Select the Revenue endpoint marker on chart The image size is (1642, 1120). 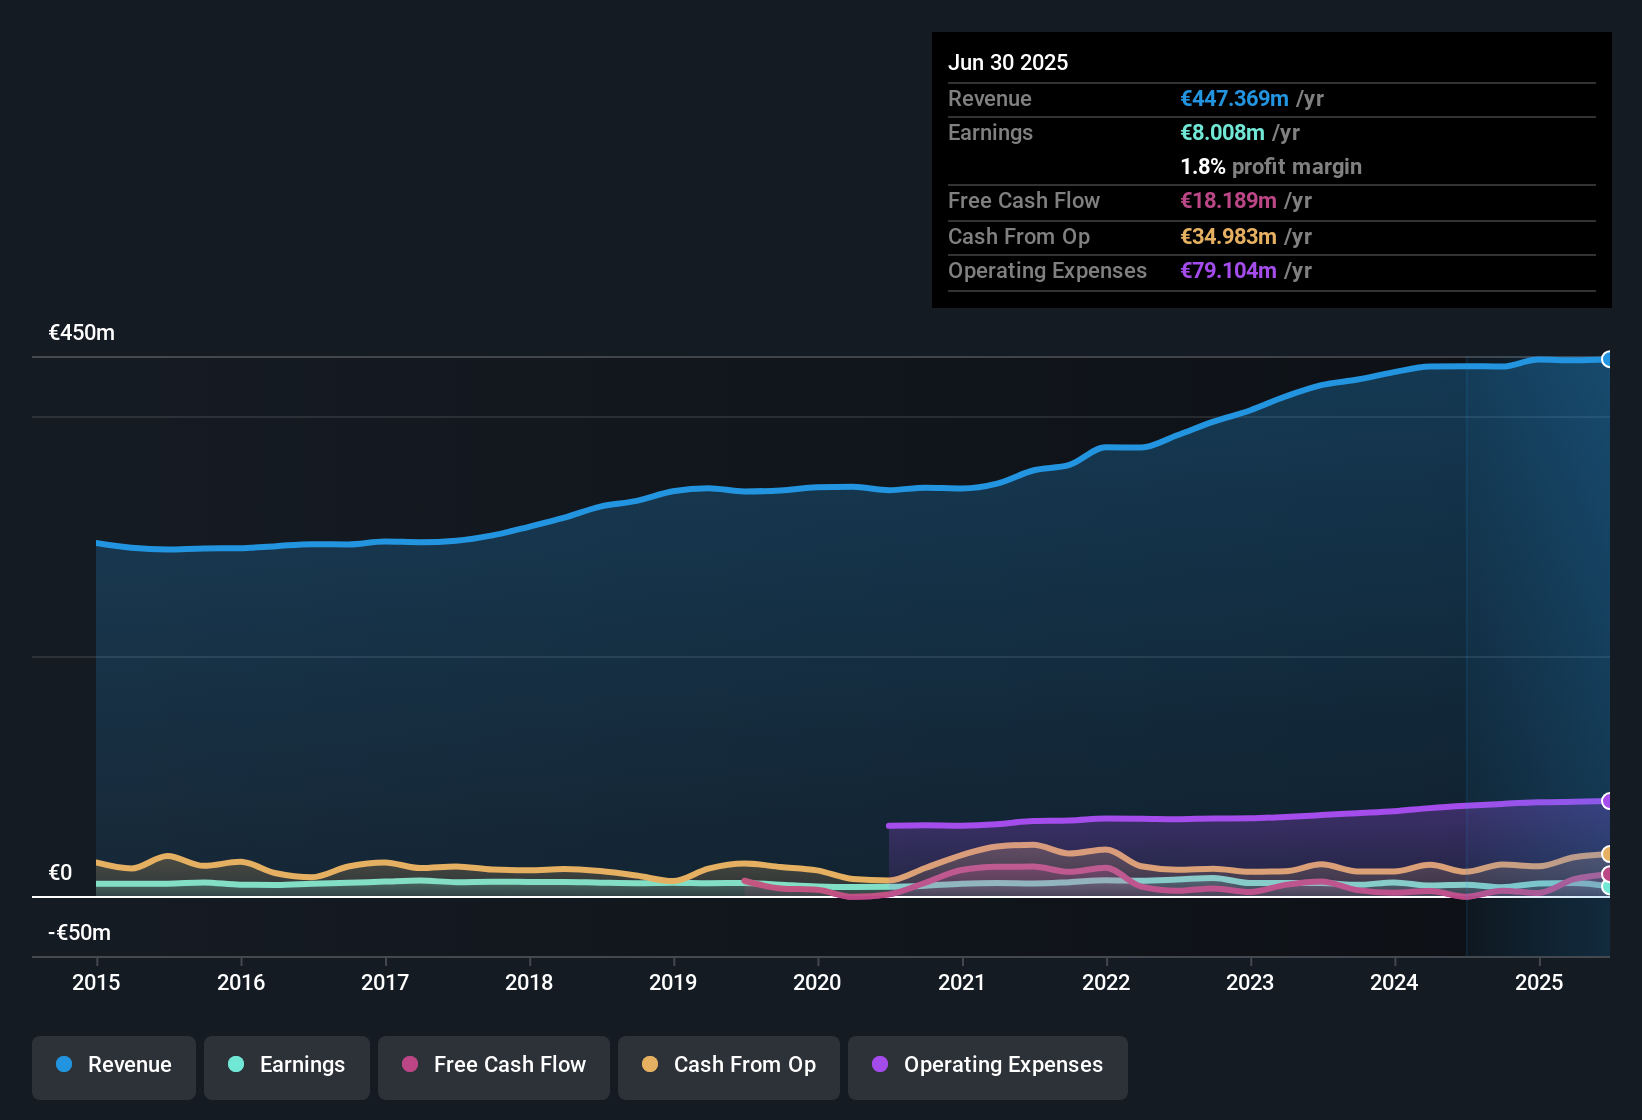[x=1608, y=359]
